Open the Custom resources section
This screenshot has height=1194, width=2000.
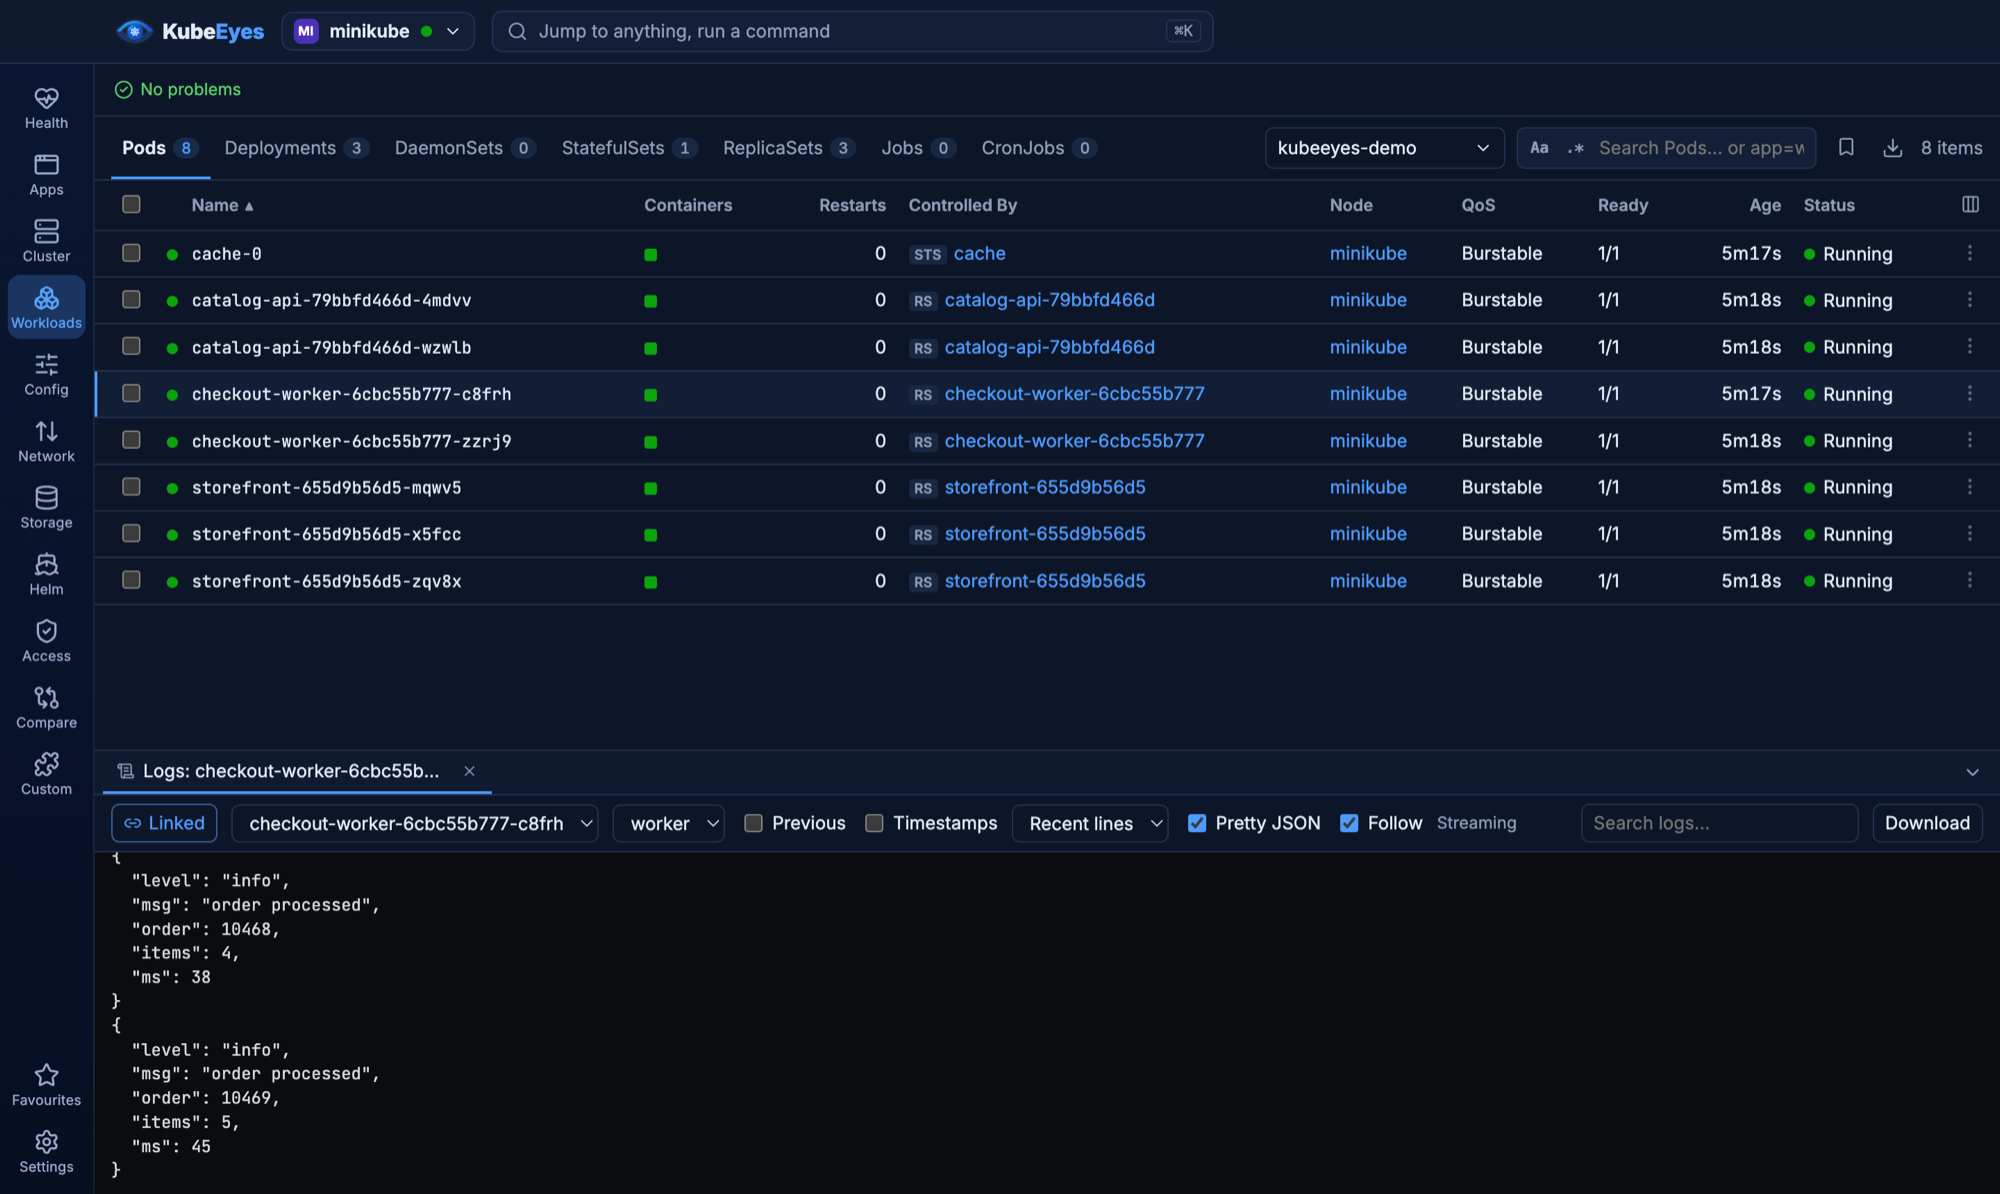pyautogui.click(x=46, y=775)
